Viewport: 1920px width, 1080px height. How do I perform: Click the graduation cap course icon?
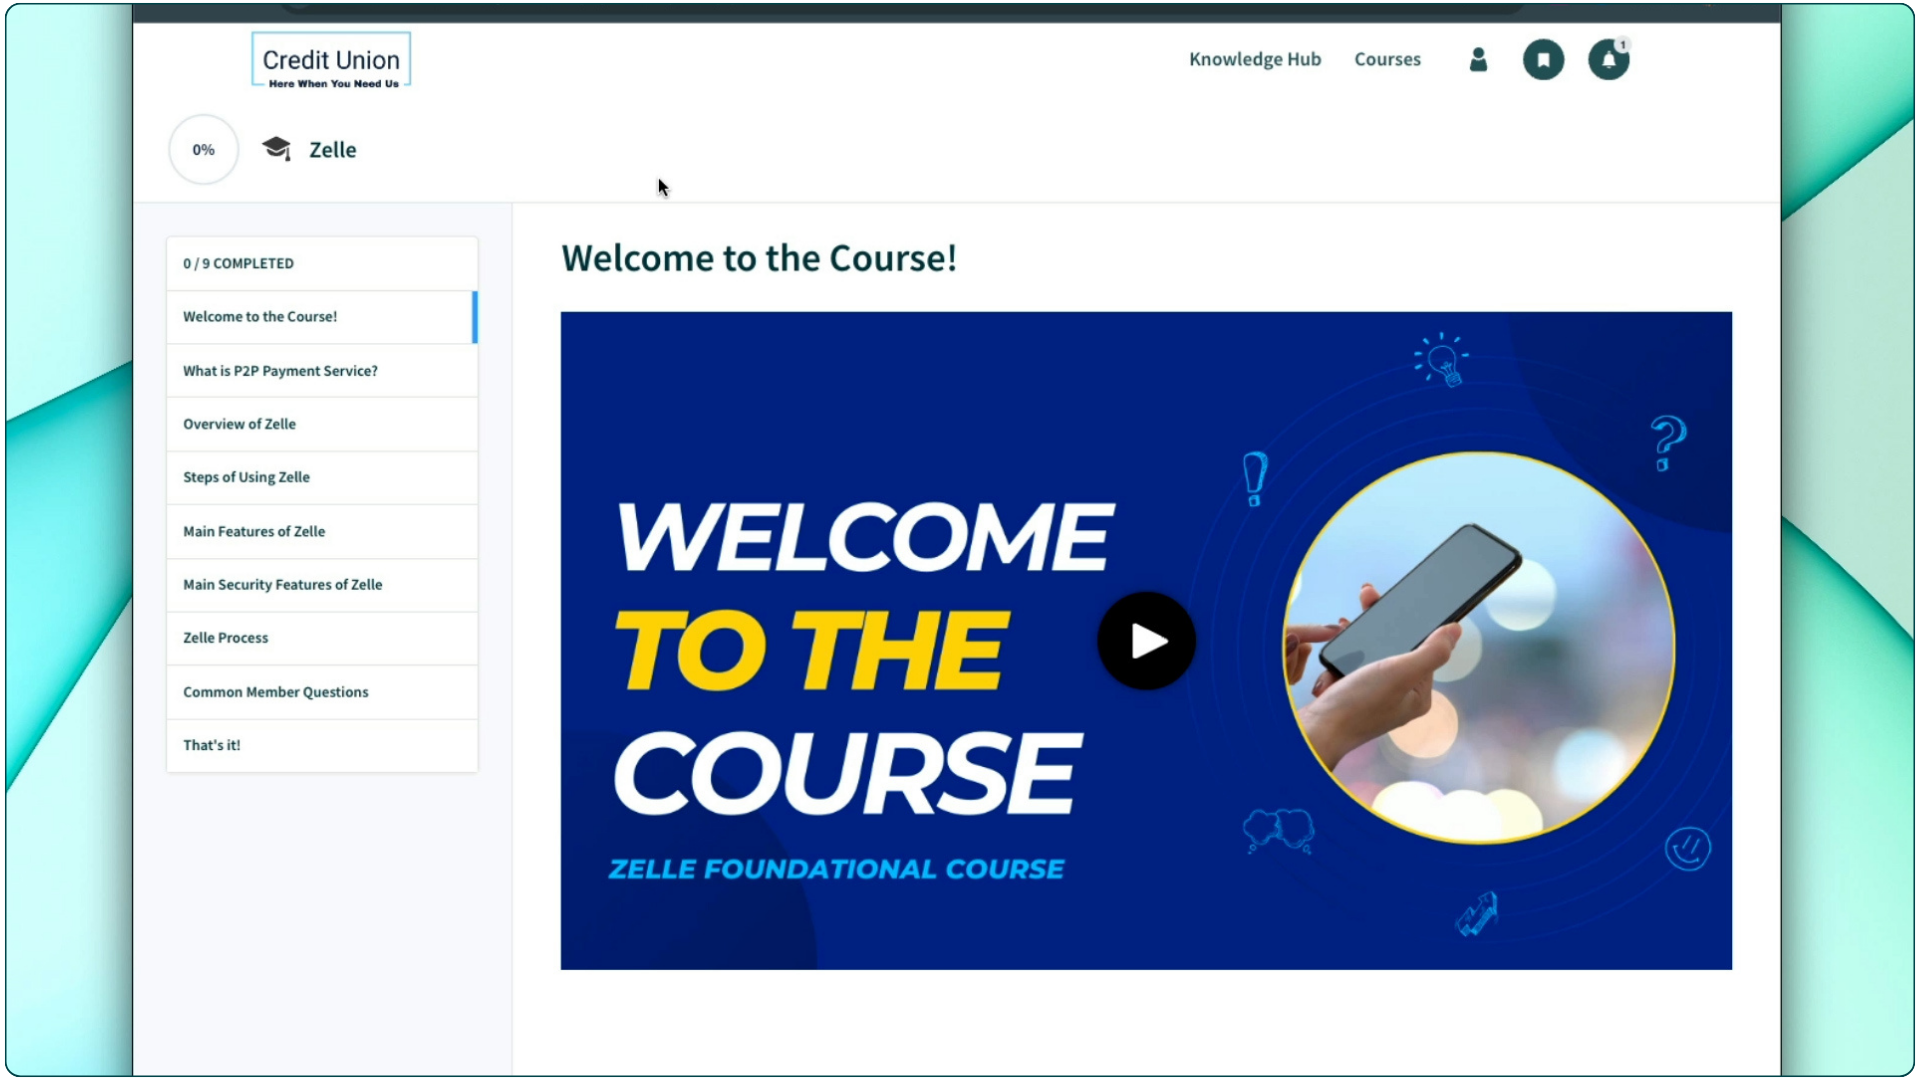276,148
